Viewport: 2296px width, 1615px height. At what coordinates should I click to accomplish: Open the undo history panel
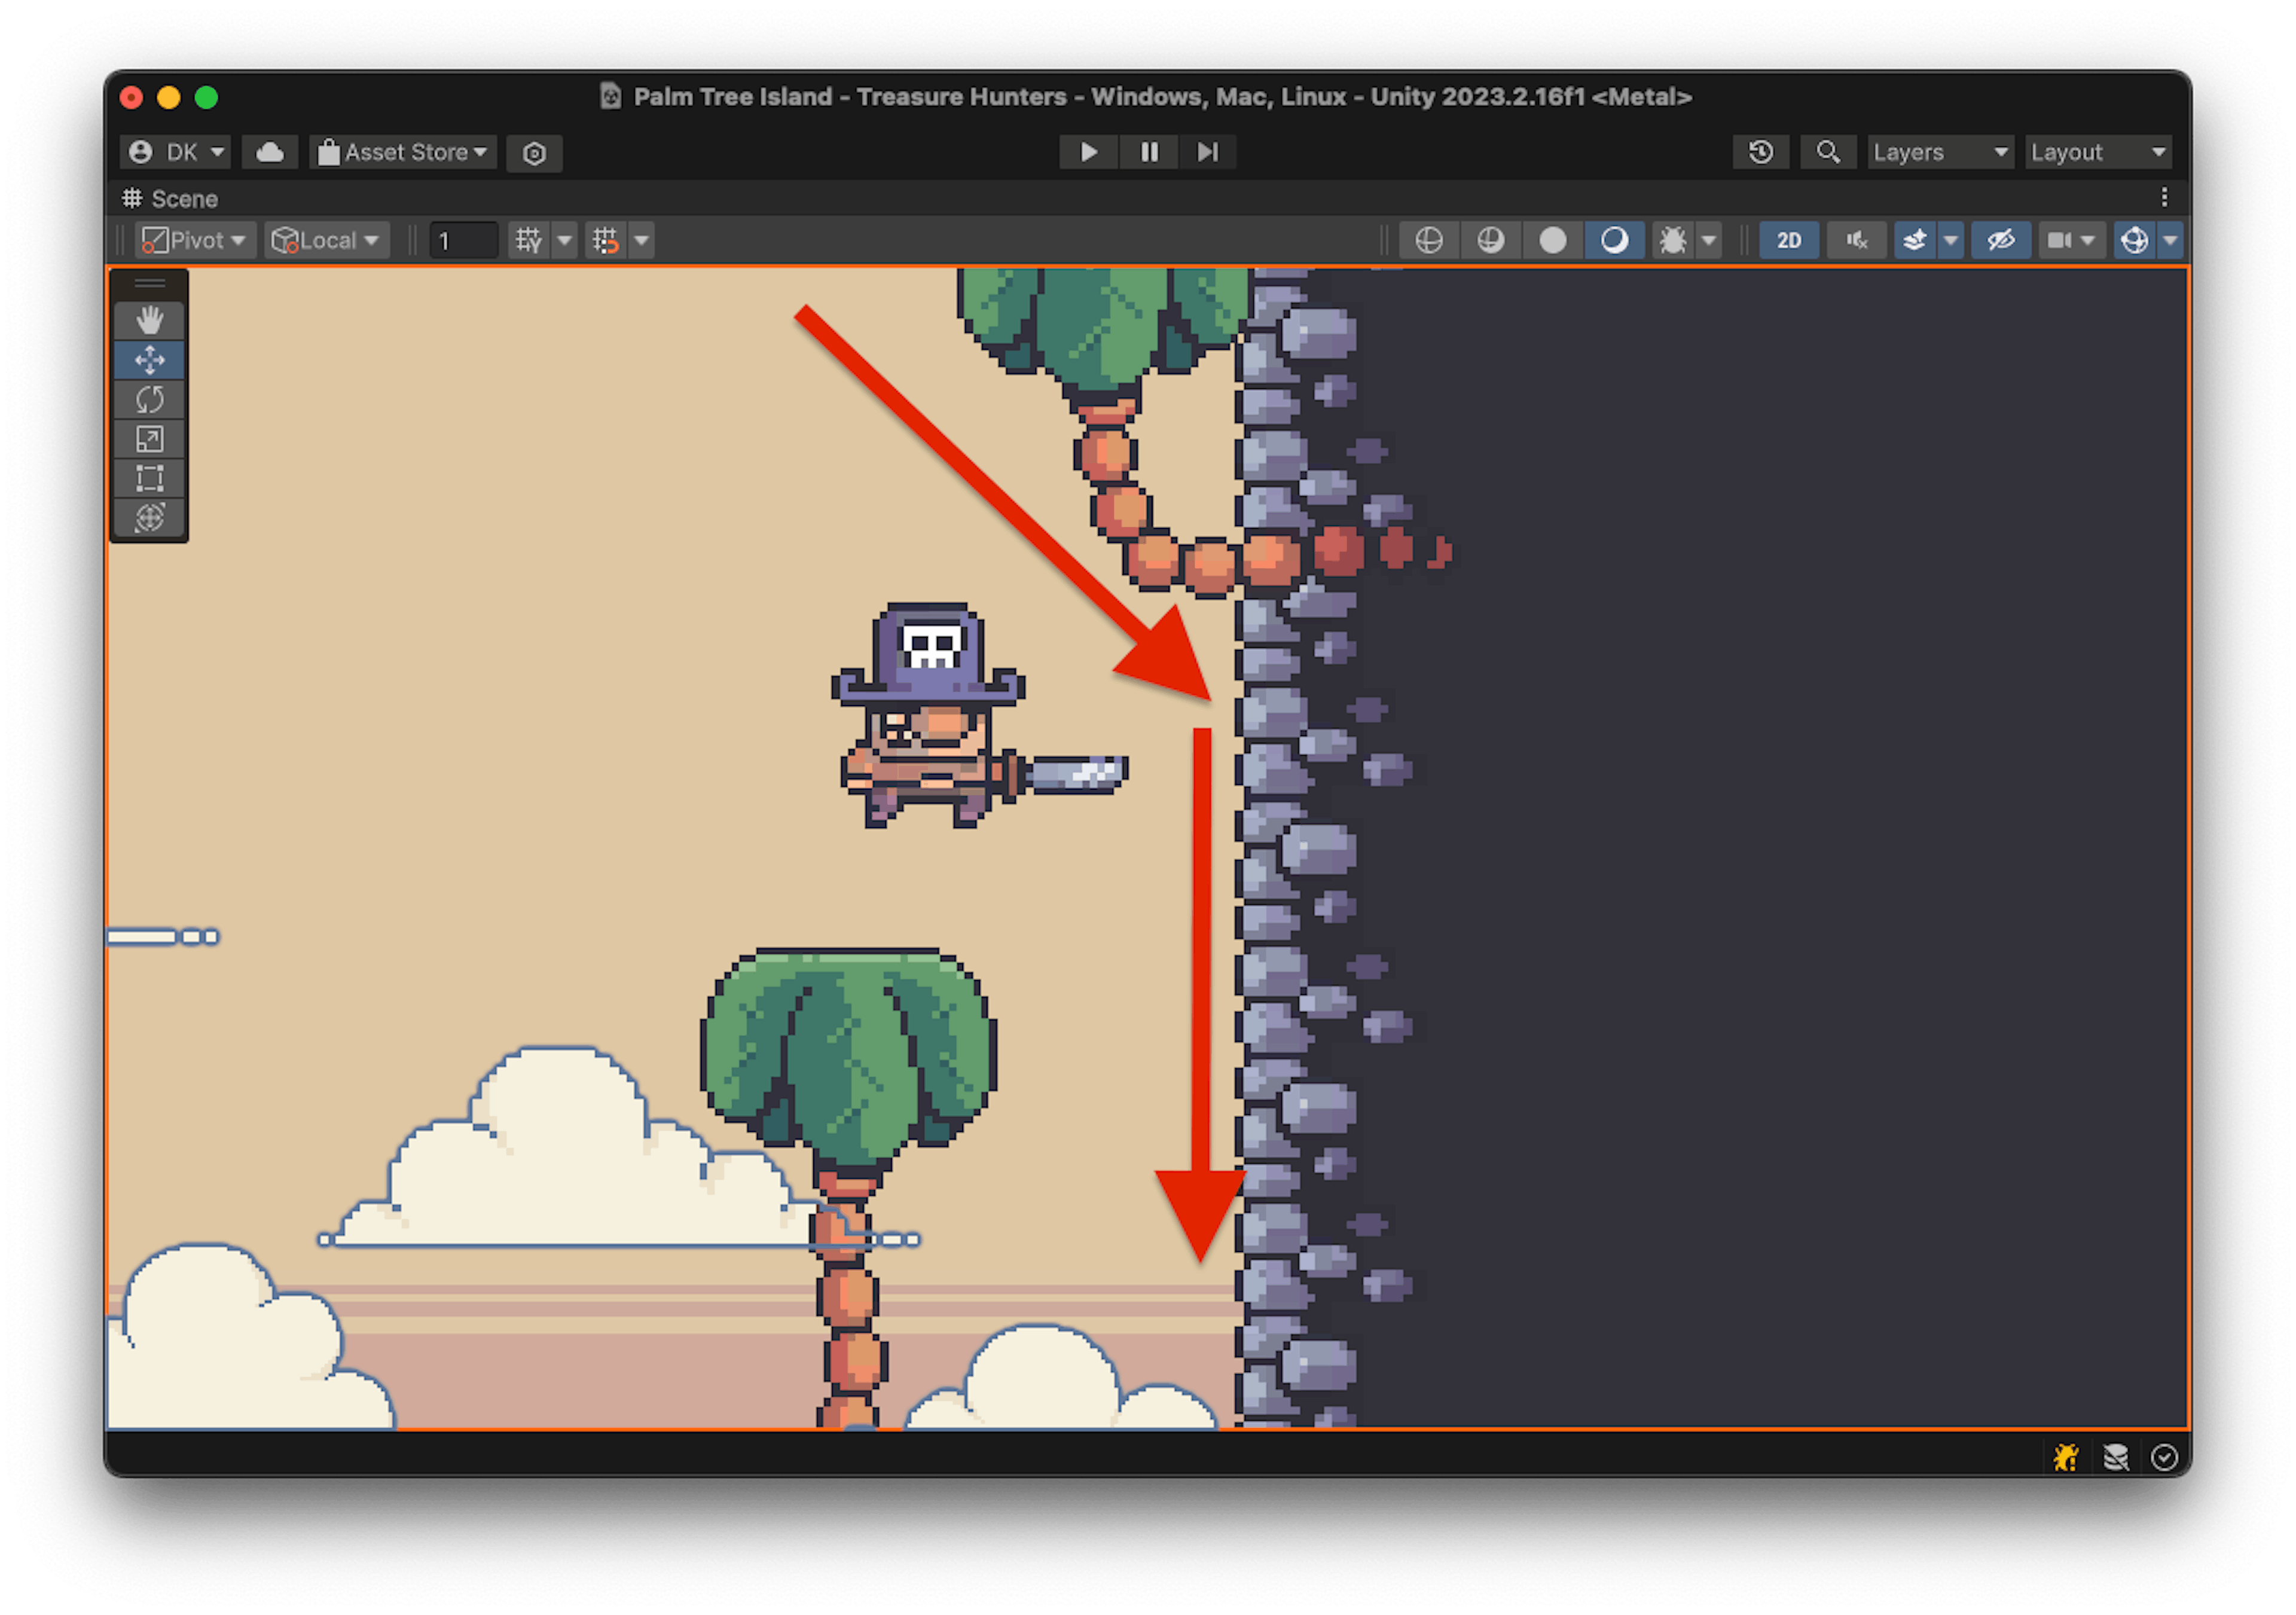point(1760,153)
